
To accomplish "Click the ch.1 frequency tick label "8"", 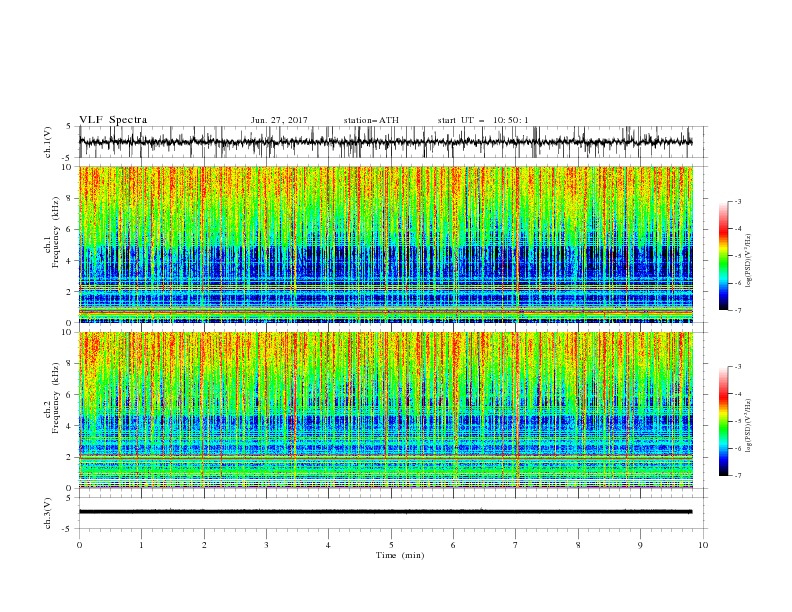I will click(70, 198).
